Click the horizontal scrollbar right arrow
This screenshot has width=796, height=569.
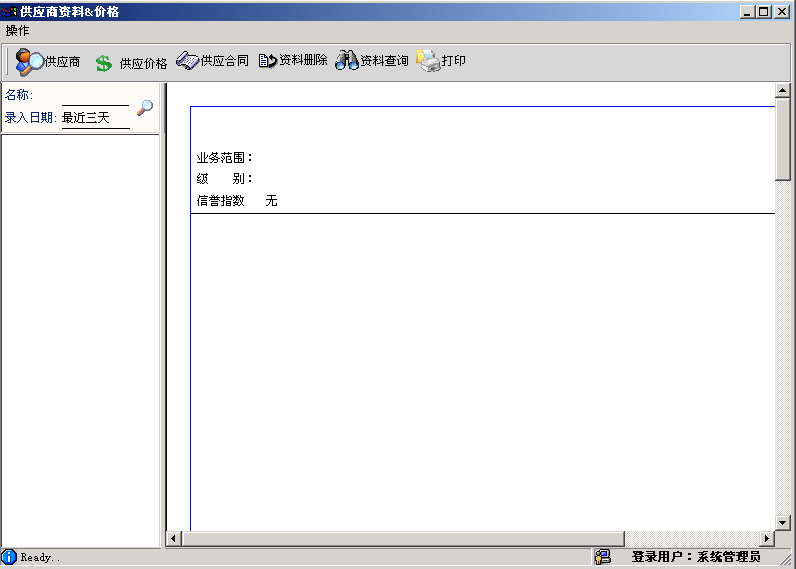[x=767, y=538]
